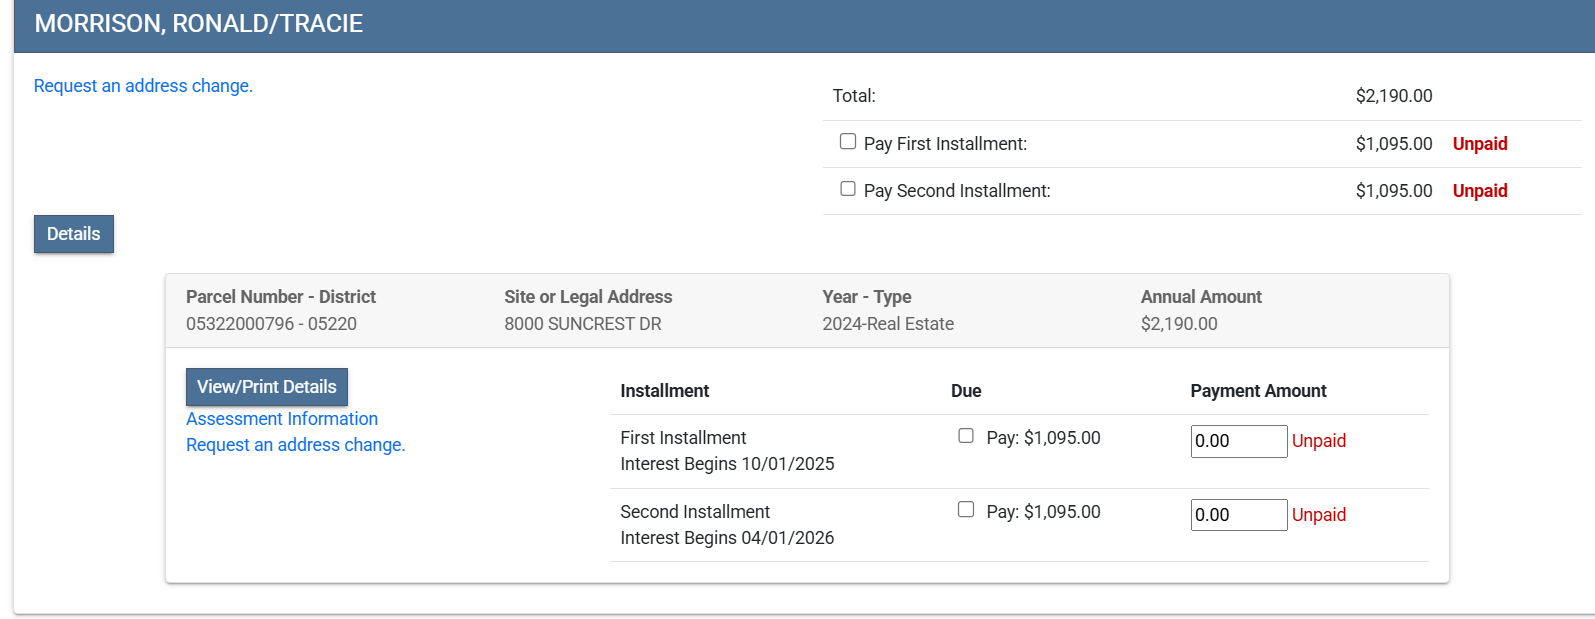Open the Assessment Information link
Screen dimensions: 1595x619
tap(282, 419)
